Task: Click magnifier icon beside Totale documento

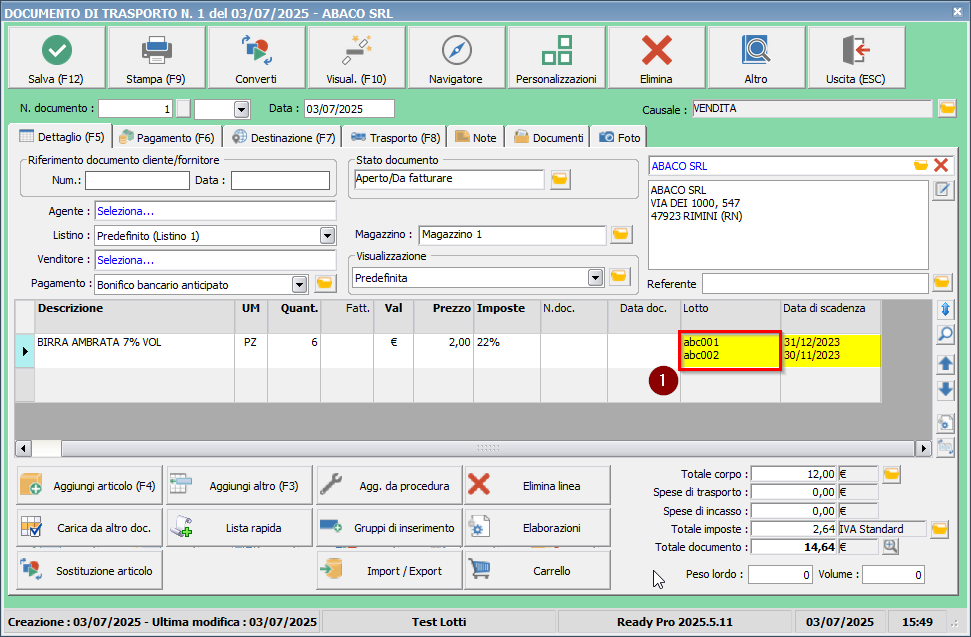Action: [x=890, y=547]
